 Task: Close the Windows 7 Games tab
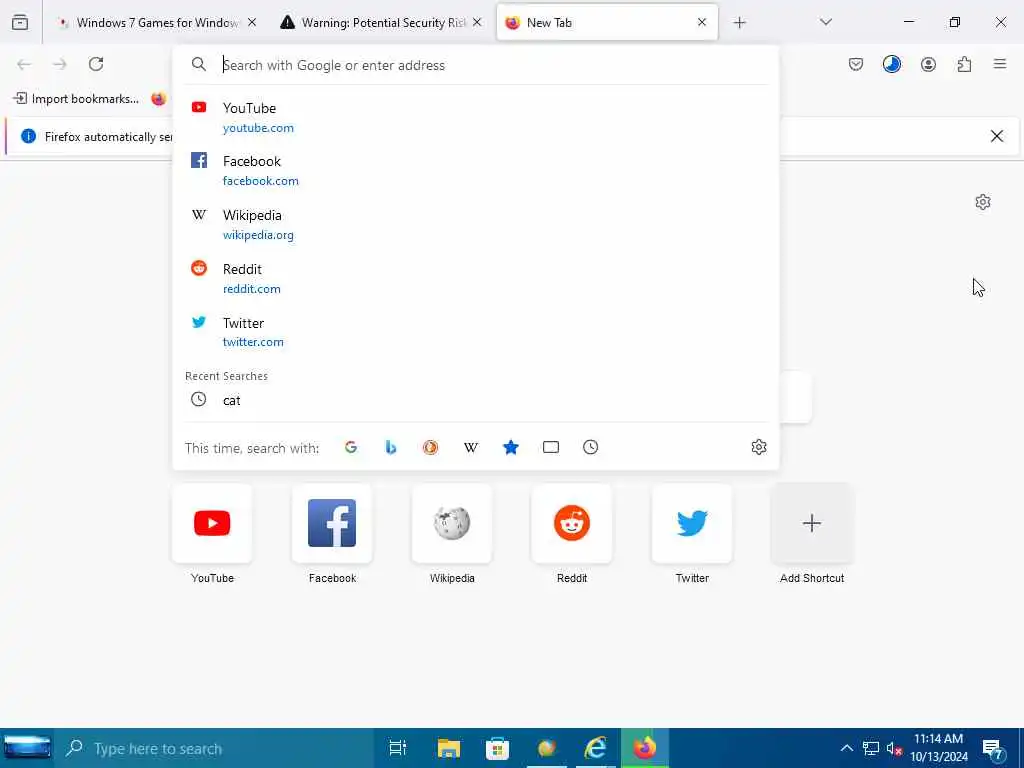[x=252, y=22]
